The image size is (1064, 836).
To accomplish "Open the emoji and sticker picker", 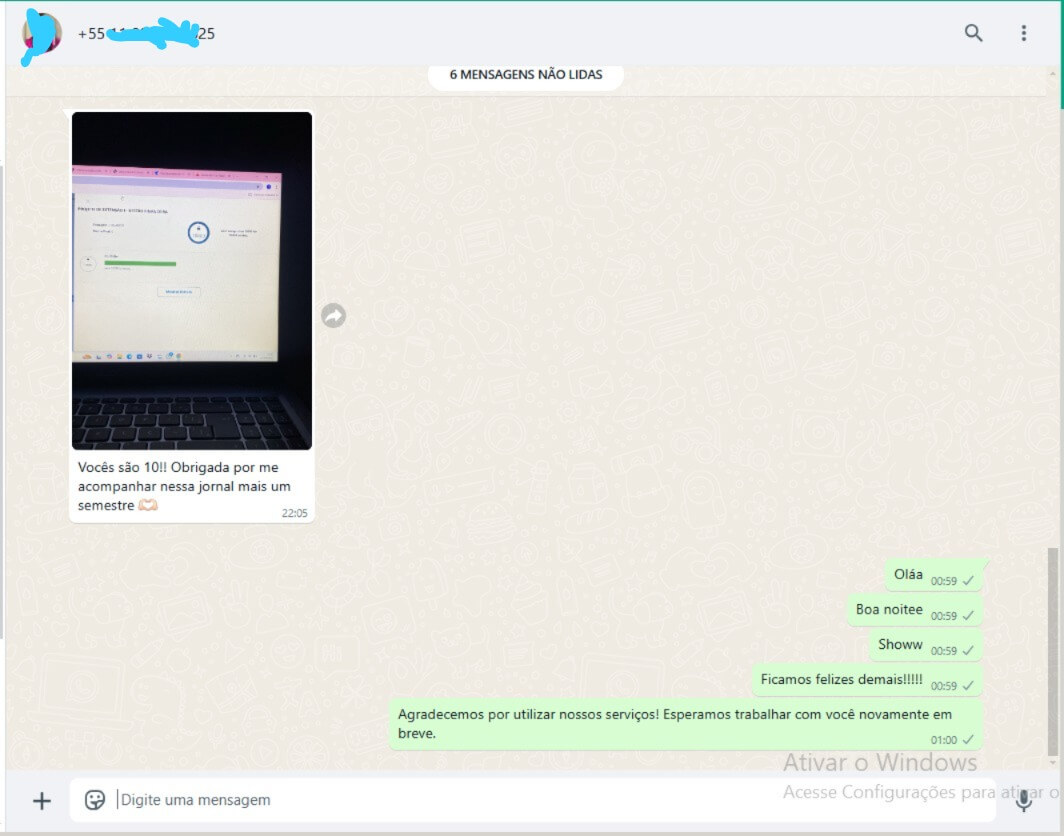I will coord(95,800).
